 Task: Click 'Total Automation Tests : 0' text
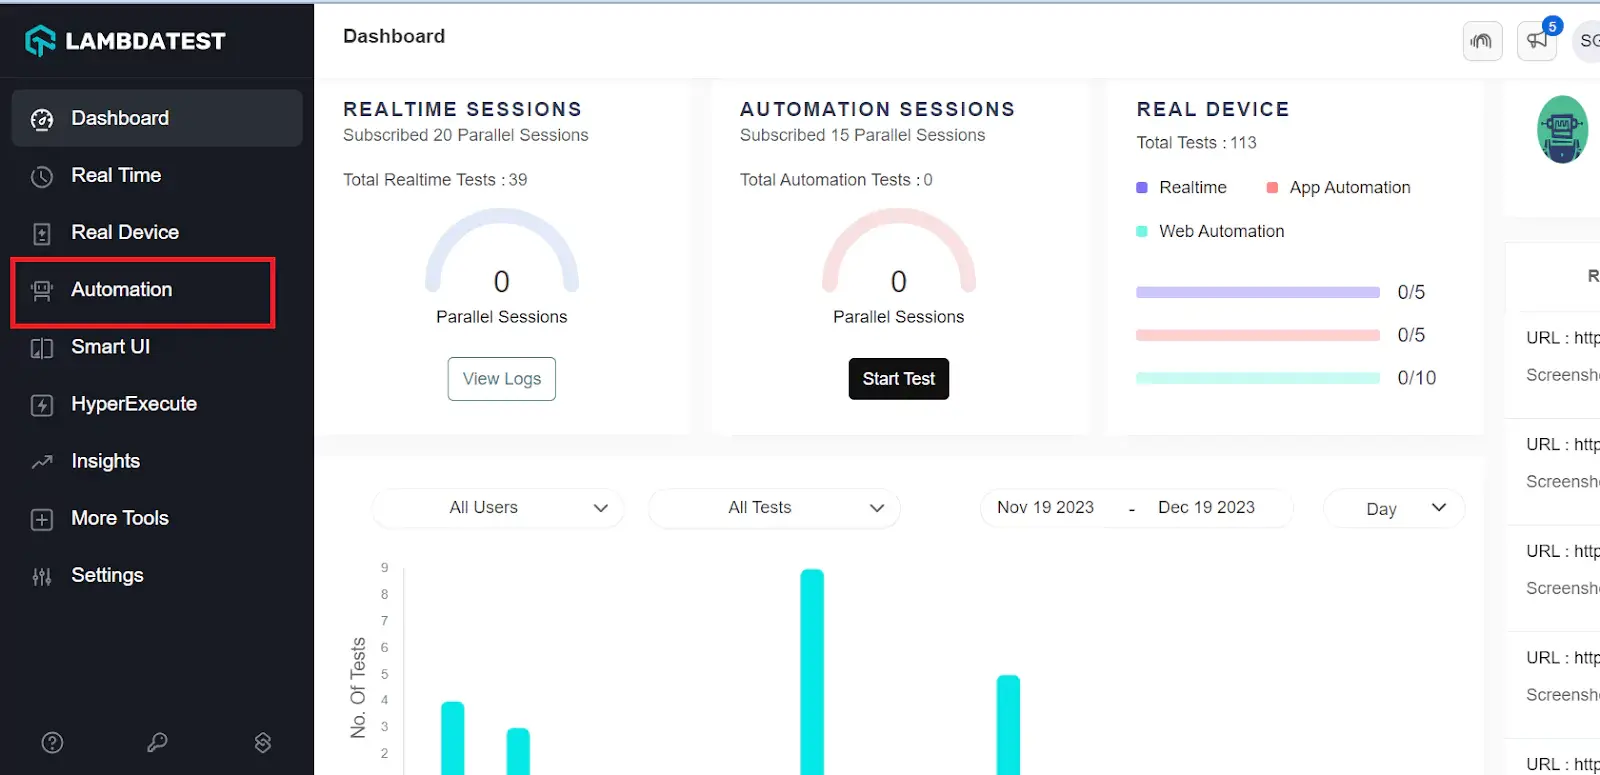(x=836, y=180)
